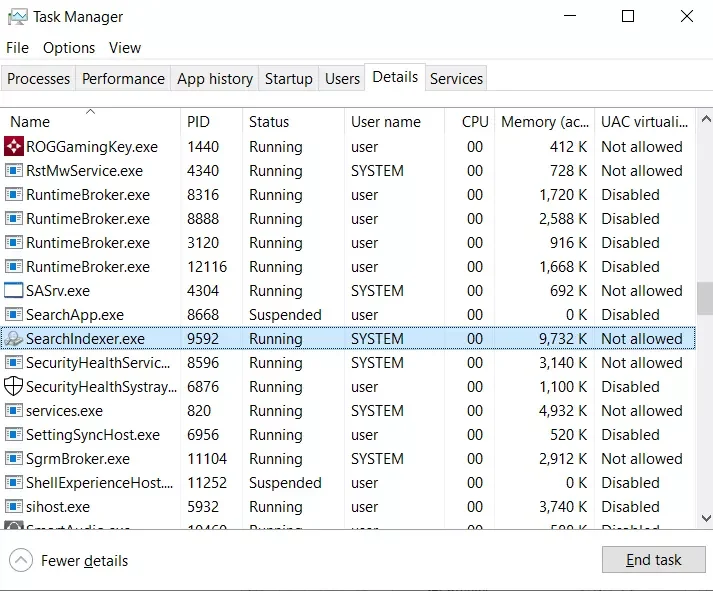This screenshot has height=591, width=713.
Task: Click memory value 9,732 K
Action: (x=563, y=339)
